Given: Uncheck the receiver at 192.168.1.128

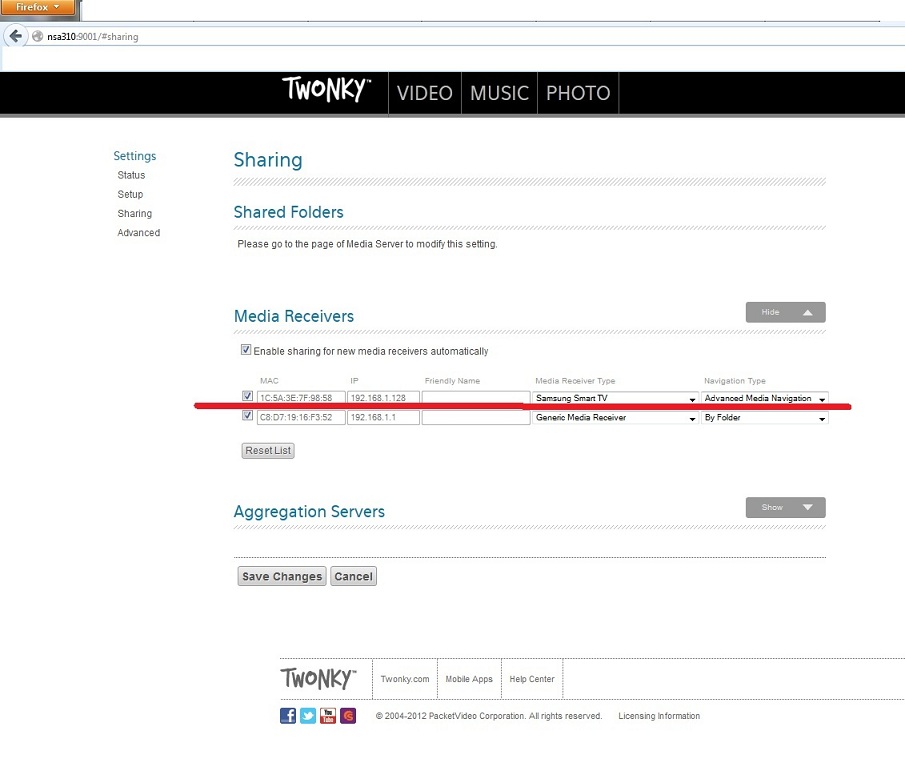Looking at the screenshot, I should click(247, 396).
